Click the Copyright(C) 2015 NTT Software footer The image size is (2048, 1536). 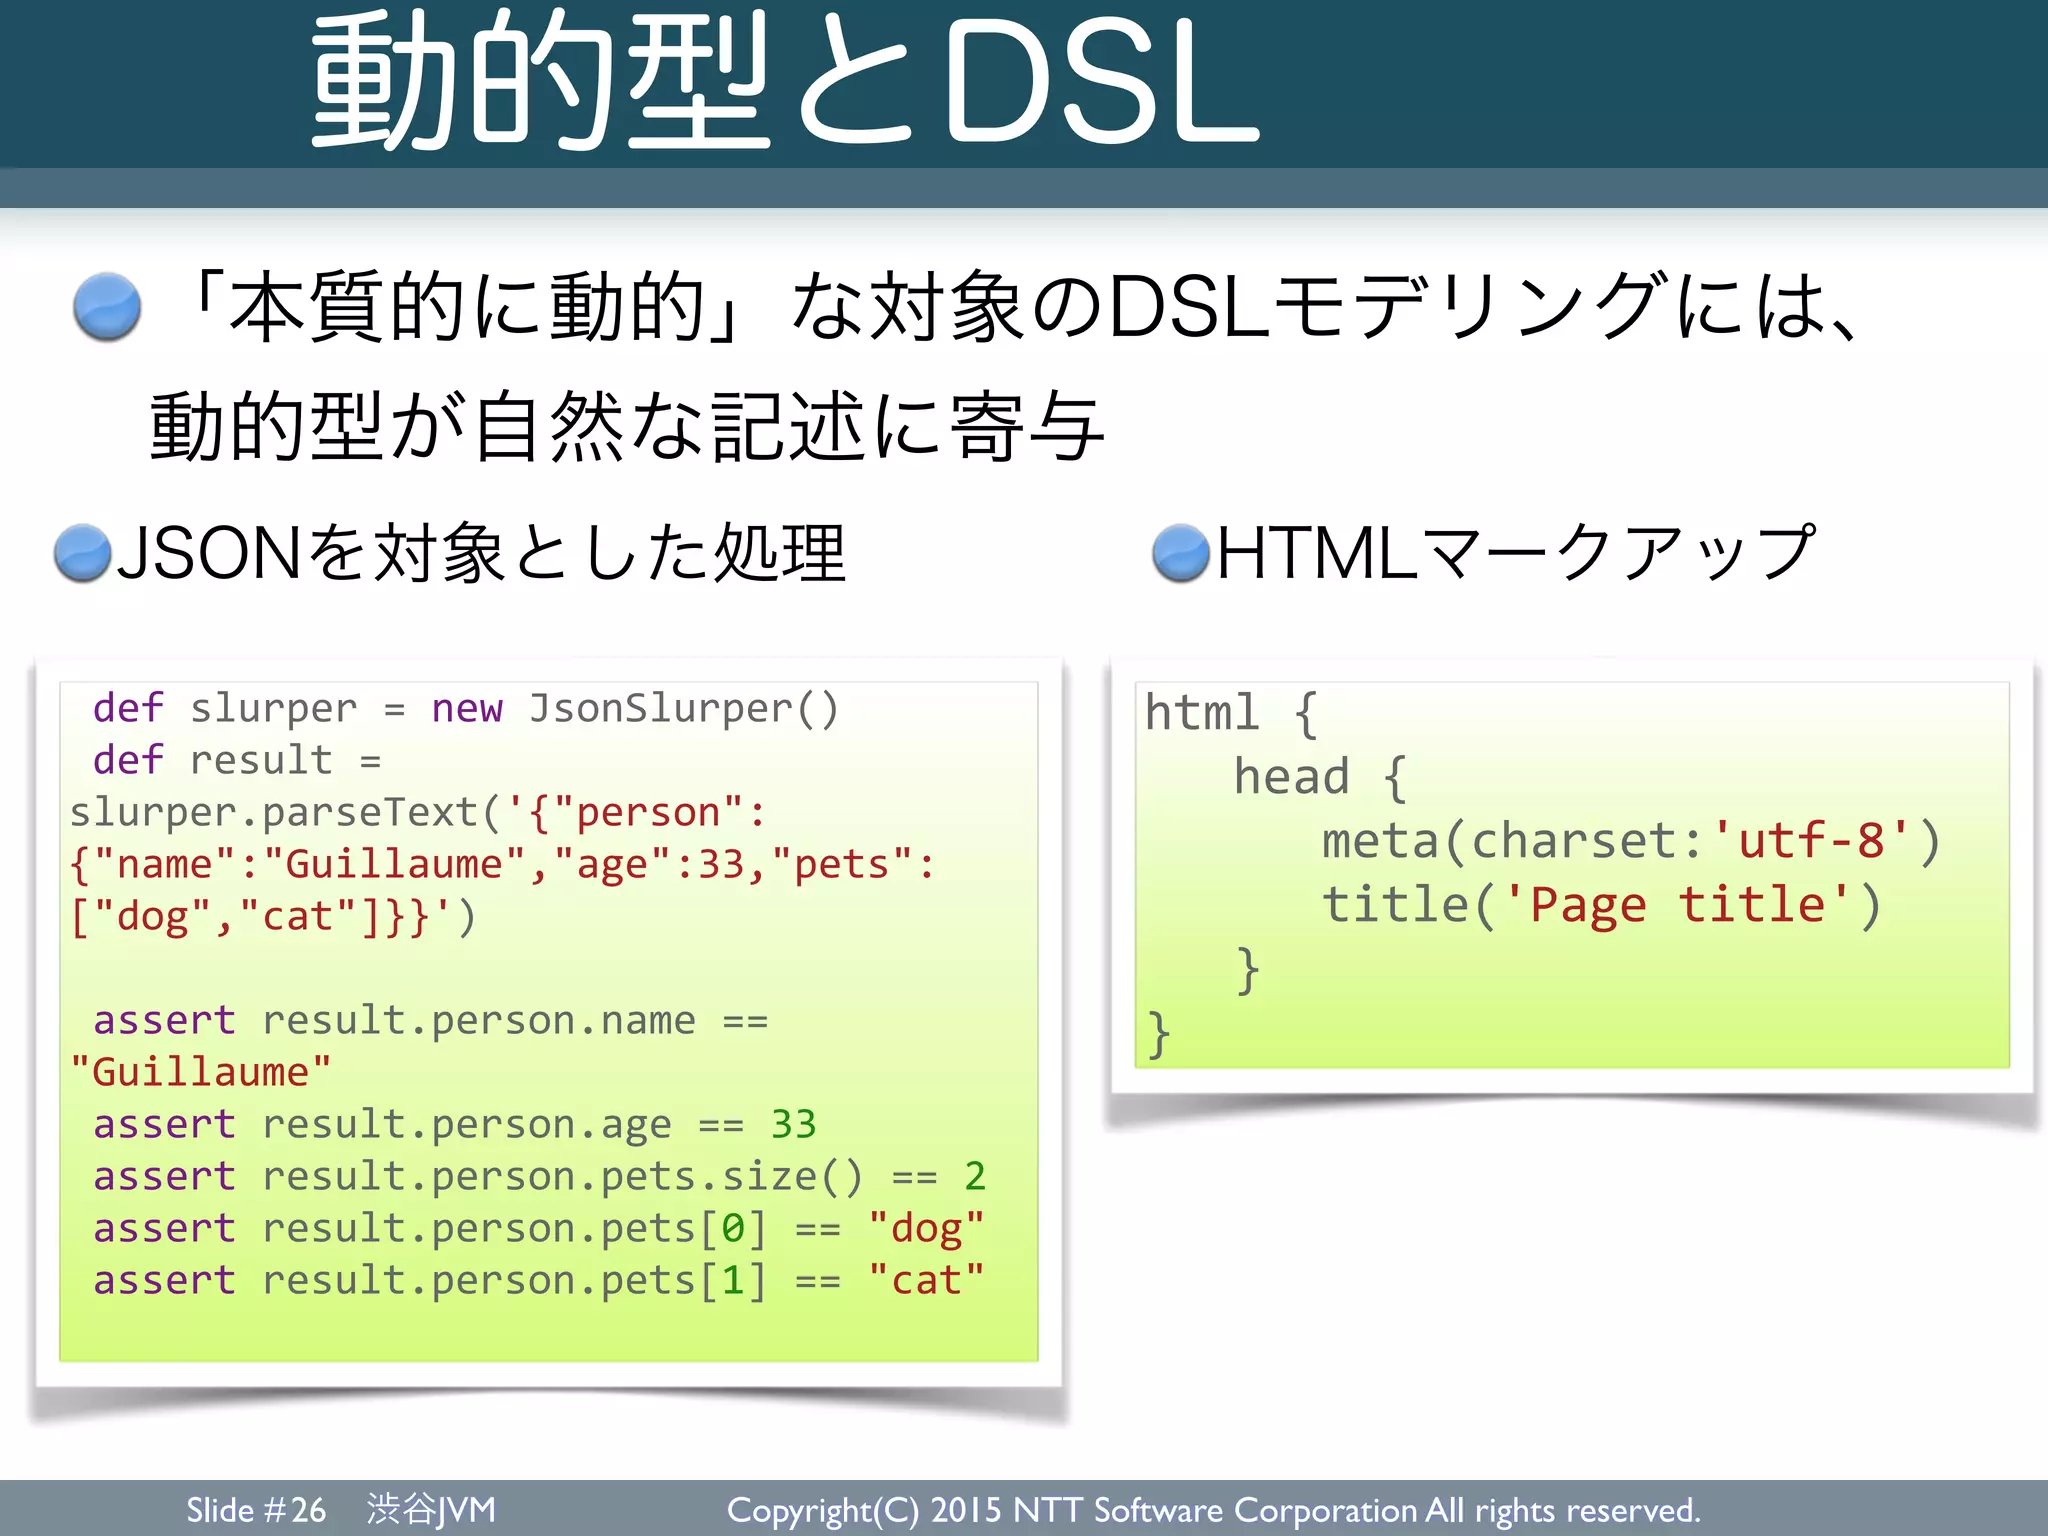1213,1510
